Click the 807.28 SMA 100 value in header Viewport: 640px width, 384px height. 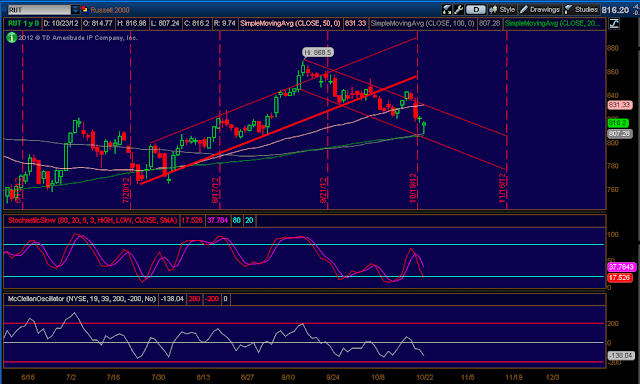coord(489,24)
